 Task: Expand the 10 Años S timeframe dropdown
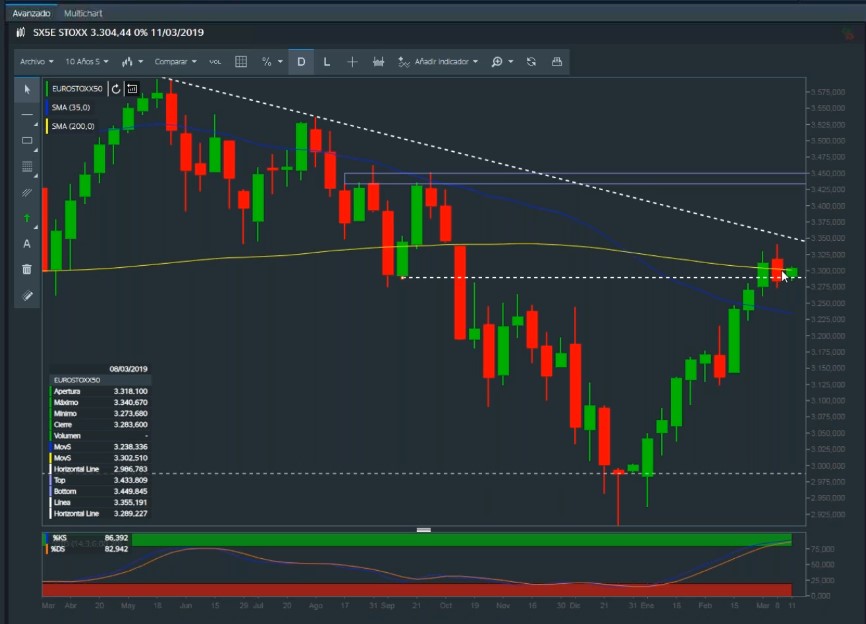[87, 61]
